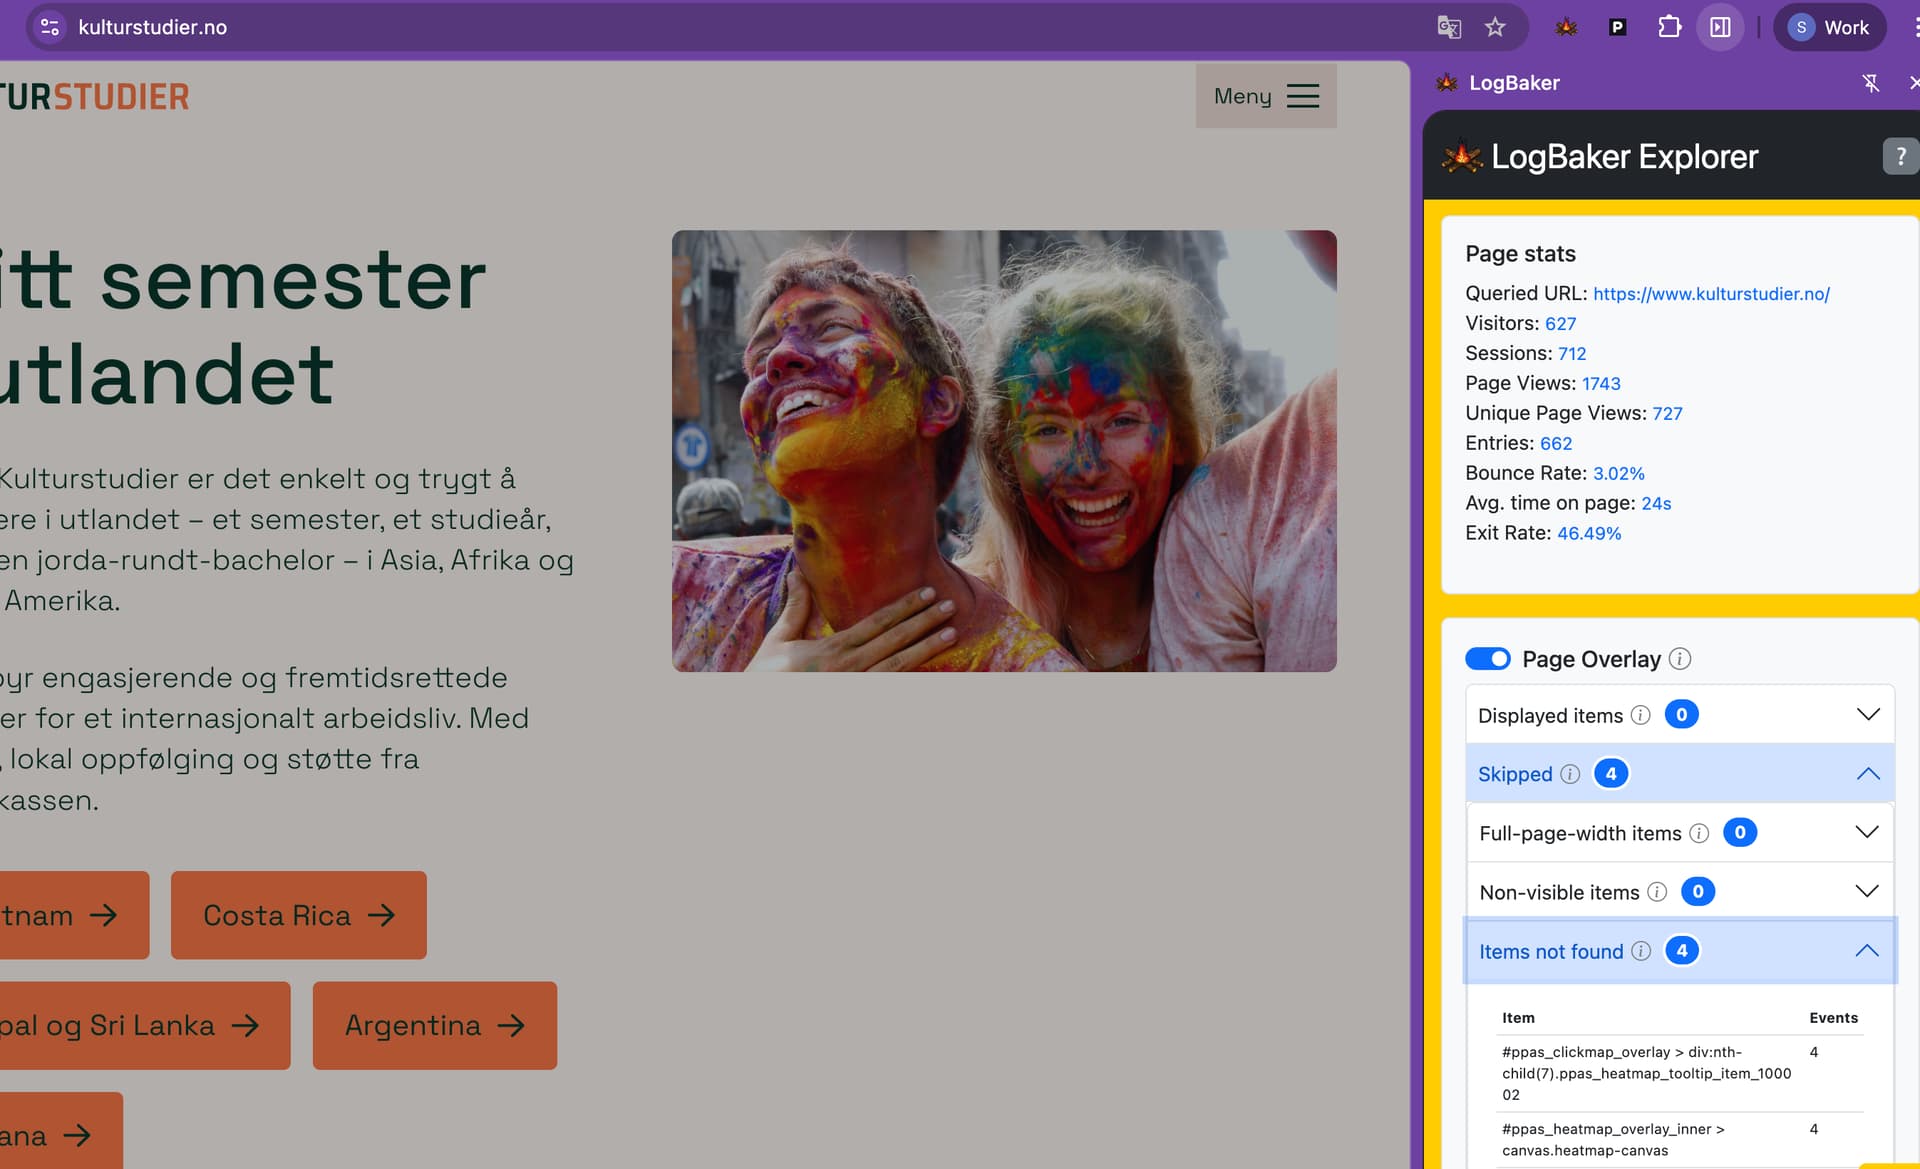This screenshot has height=1169, width=1920.
Task: Click the LogBaker panel title
Action: 1514,83
